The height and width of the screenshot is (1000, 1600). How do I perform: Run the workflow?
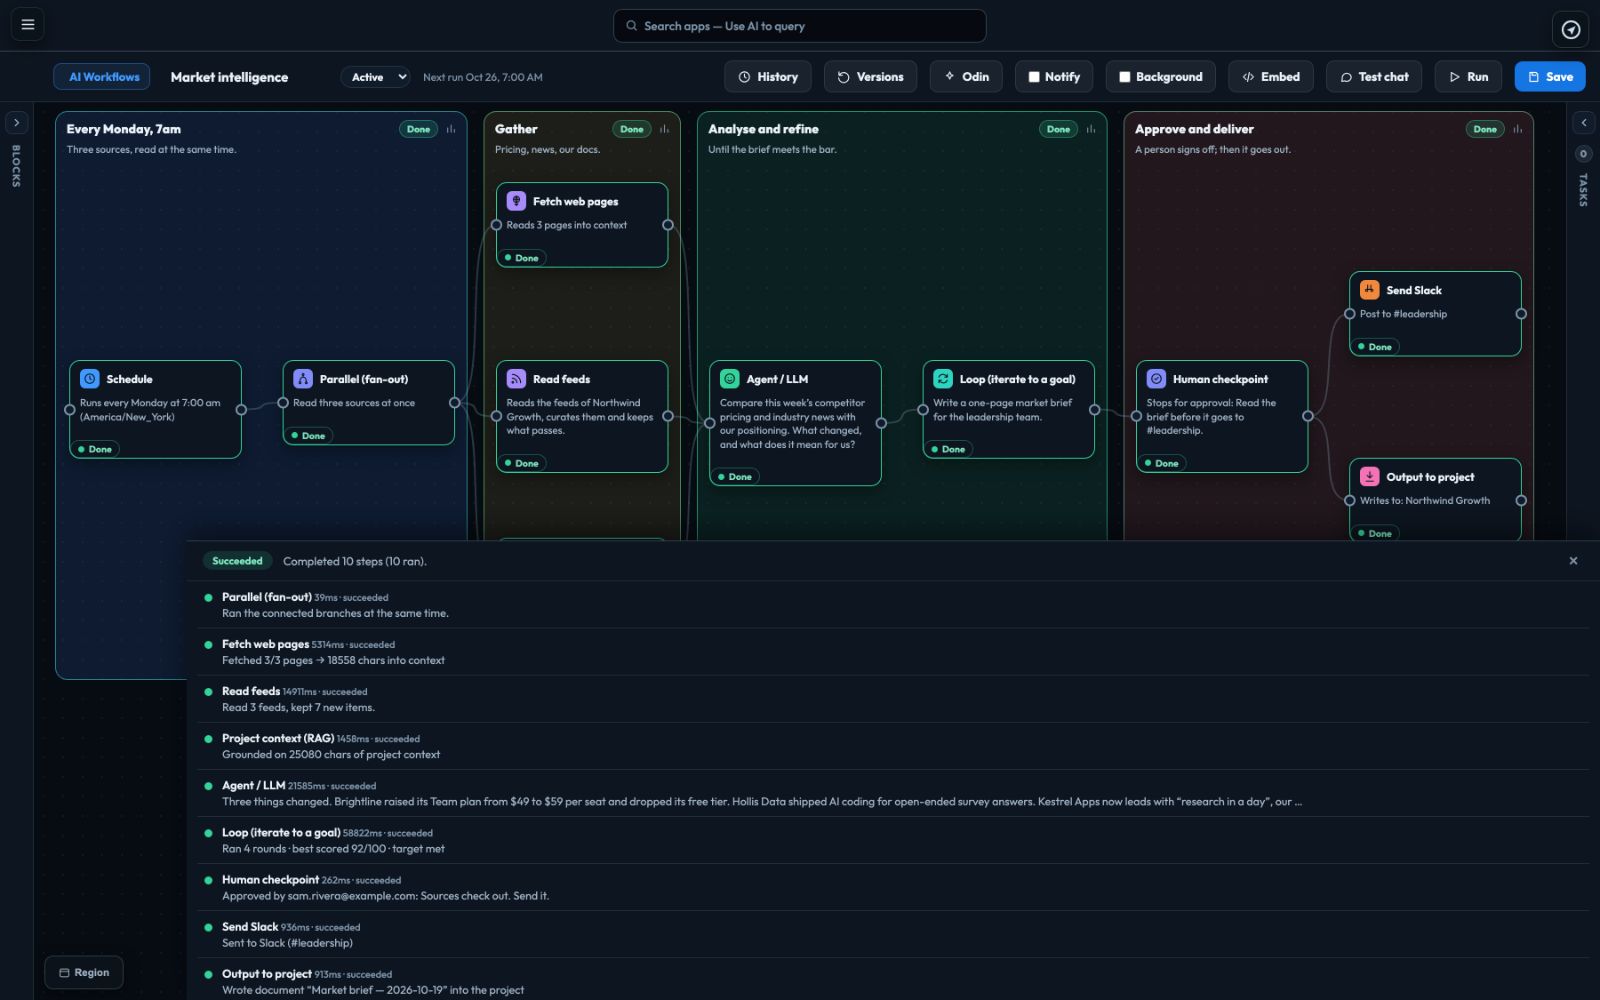coord(1468,77)
